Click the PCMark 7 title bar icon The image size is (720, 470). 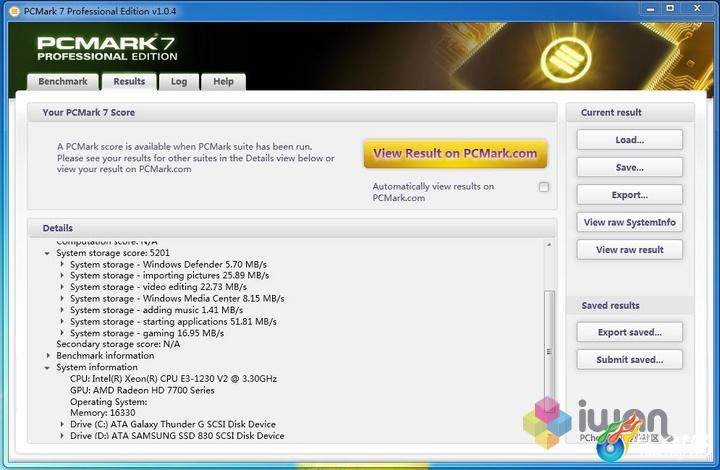[x=15, y=11]
